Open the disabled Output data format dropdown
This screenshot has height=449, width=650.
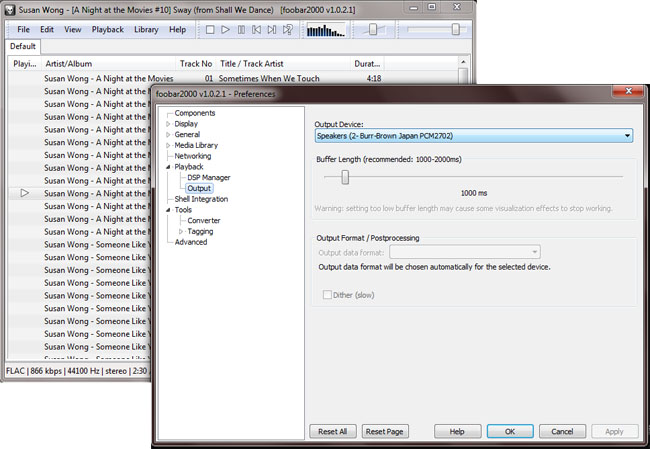(x=465, y=252)
